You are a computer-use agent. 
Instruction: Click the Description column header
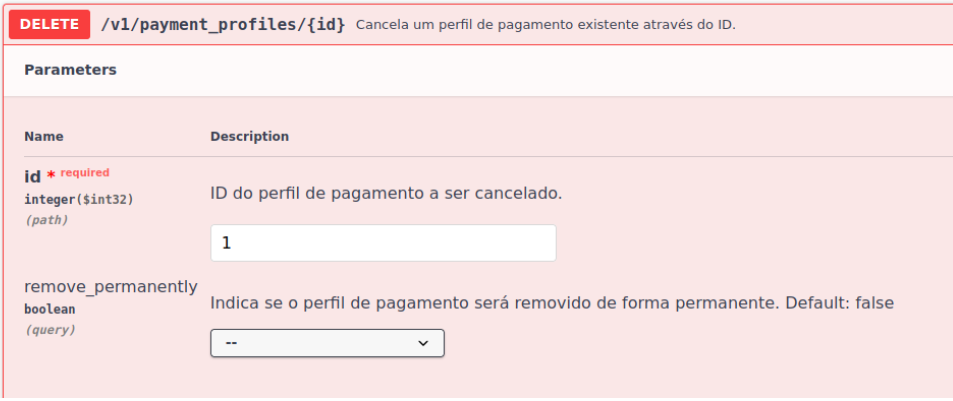[x=249, y=136]
